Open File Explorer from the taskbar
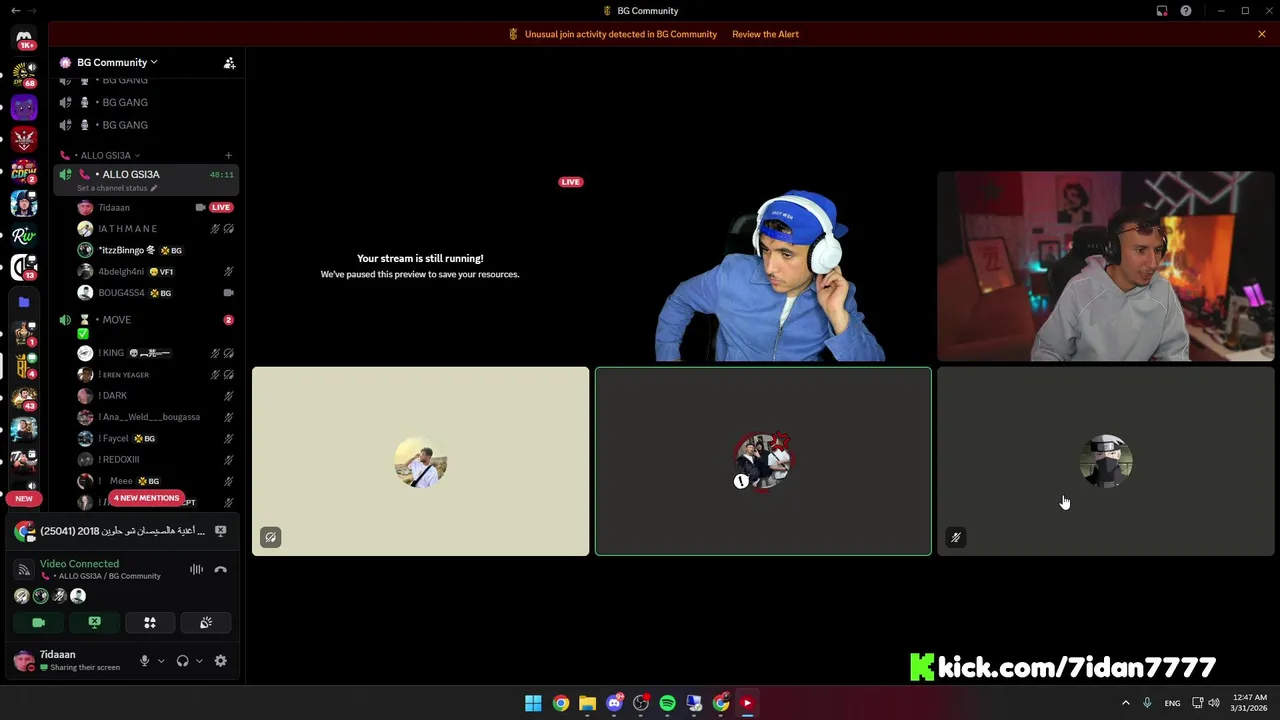1280x720 pixels. (587, 703)
